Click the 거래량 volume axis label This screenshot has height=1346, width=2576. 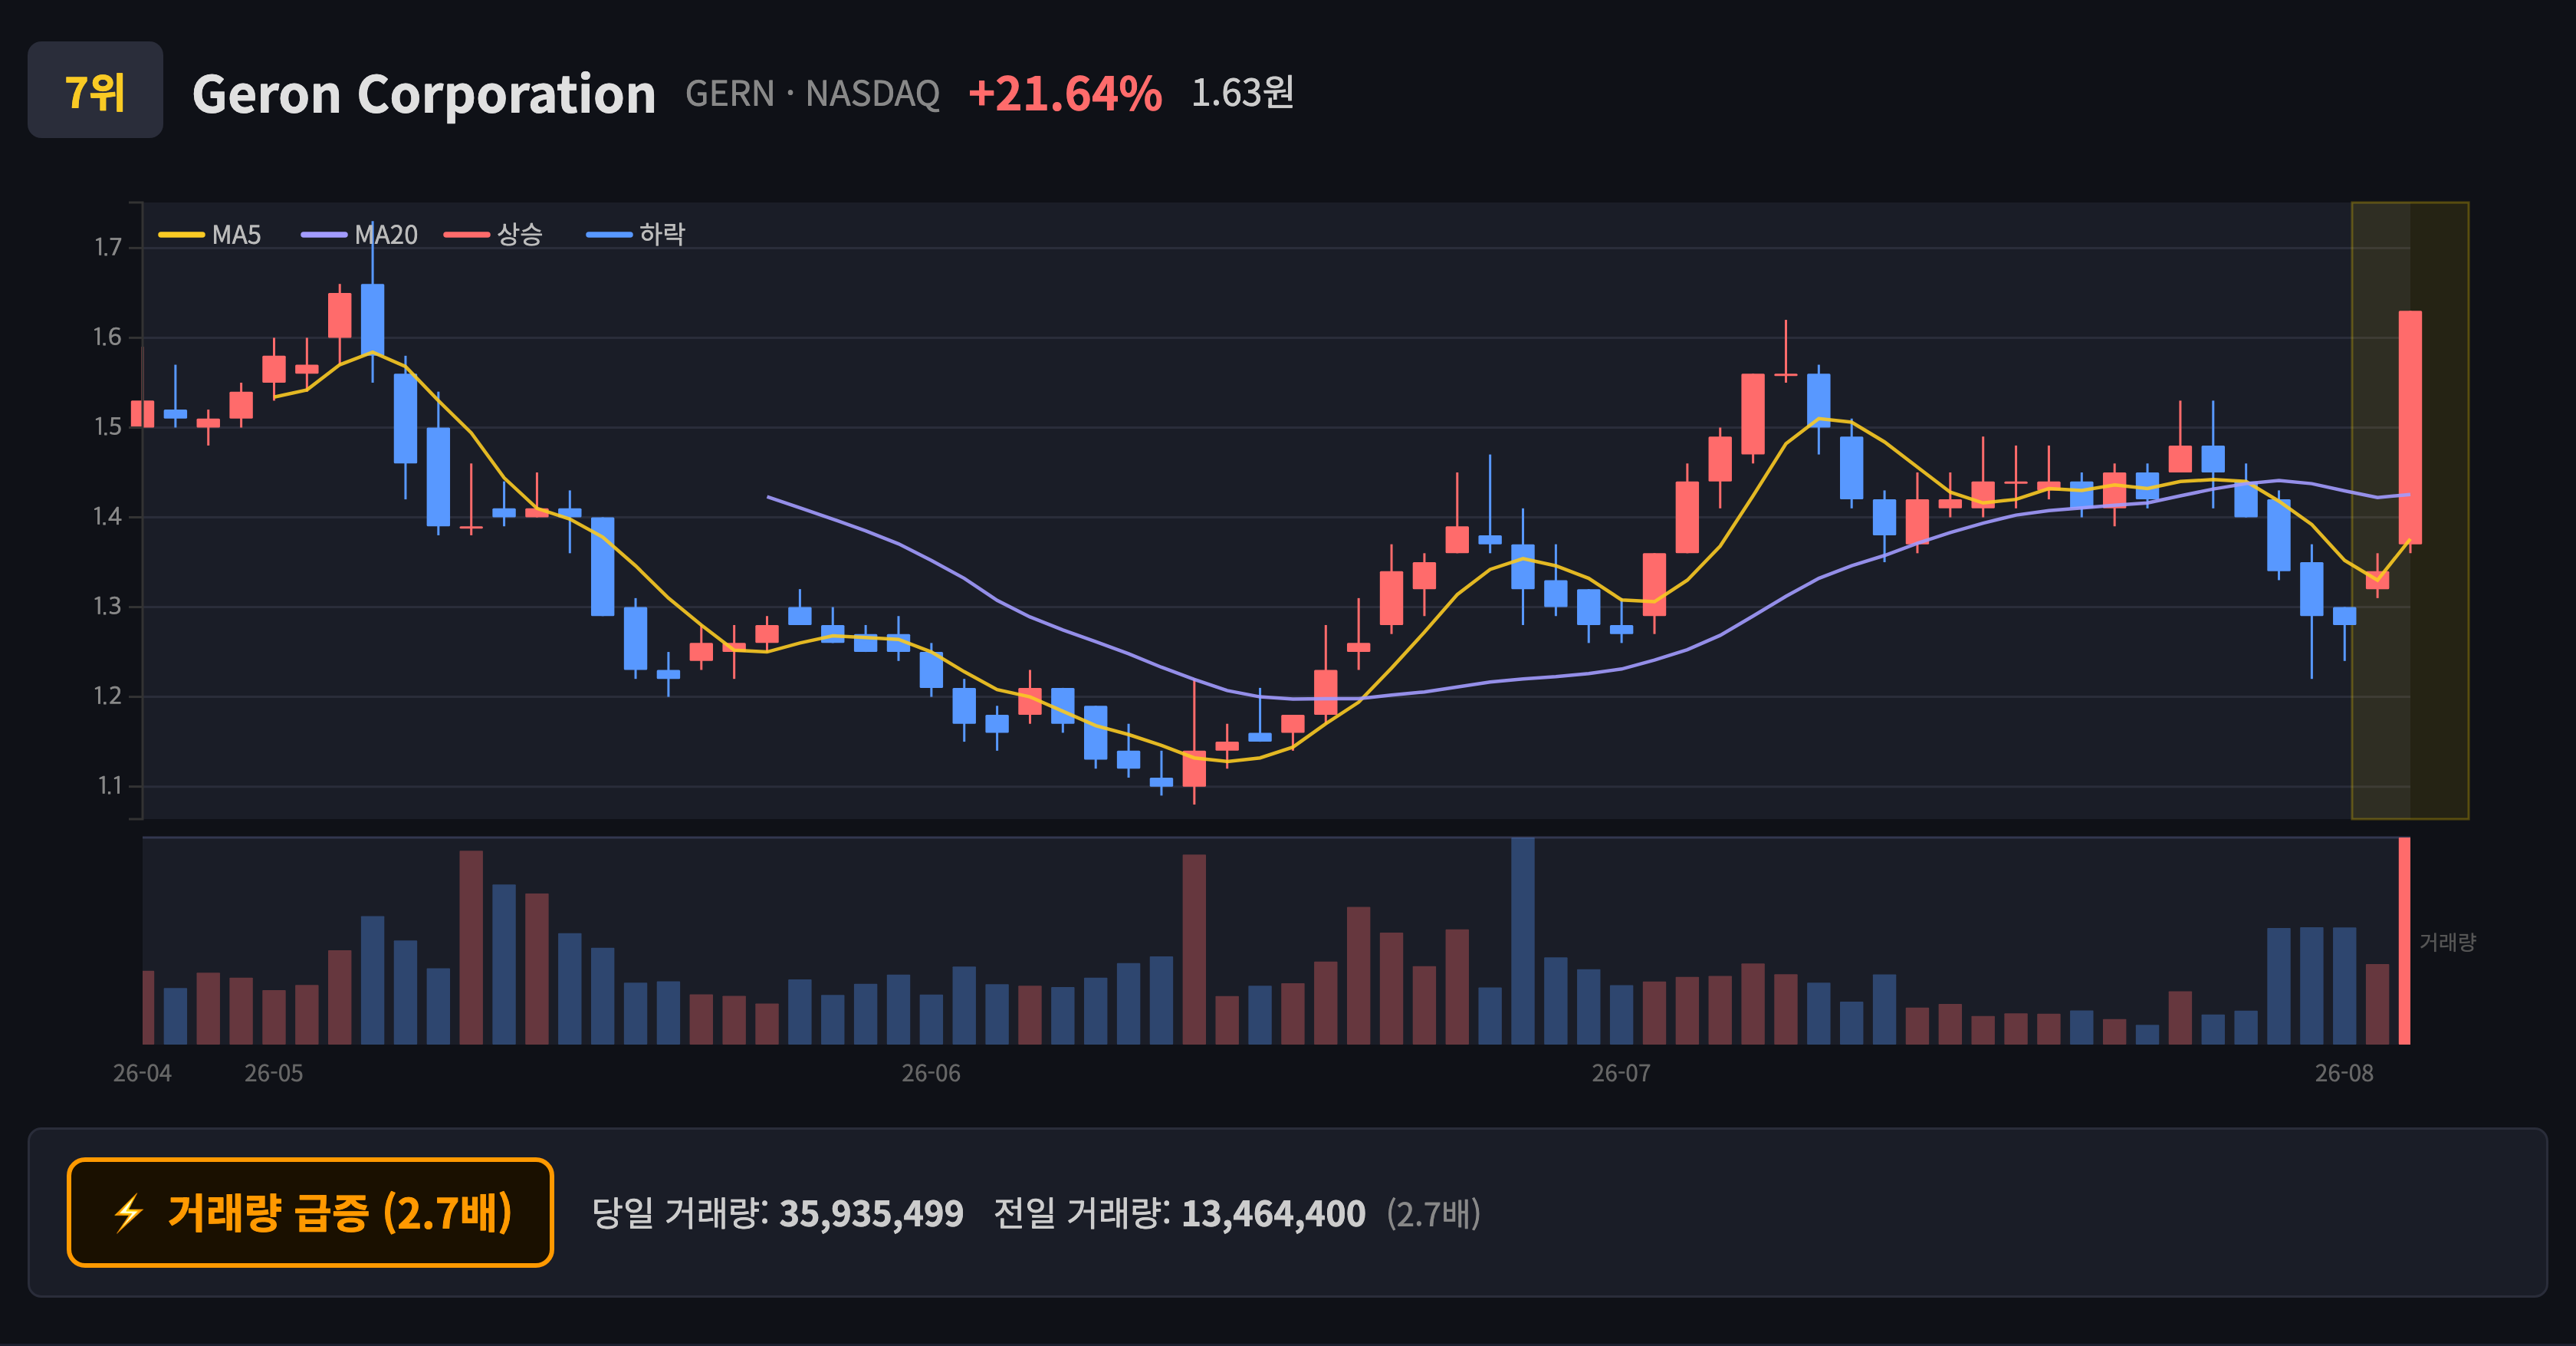coord(2447,942)
